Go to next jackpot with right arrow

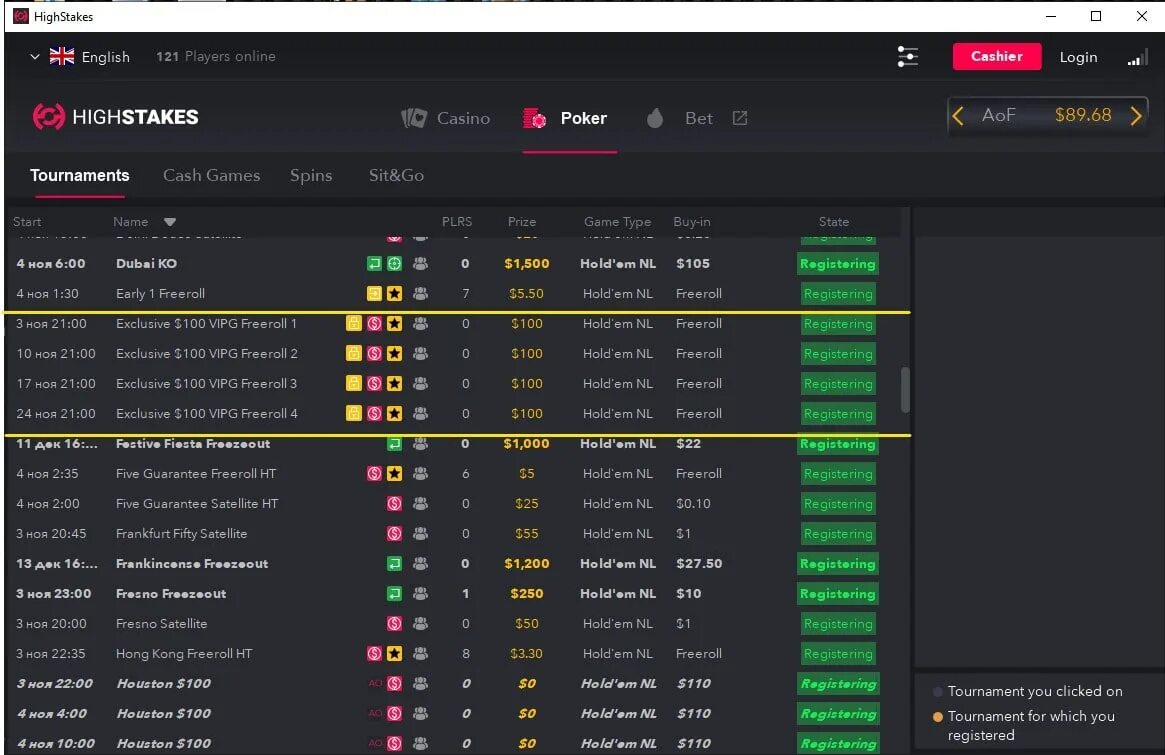pos(1136,115)
